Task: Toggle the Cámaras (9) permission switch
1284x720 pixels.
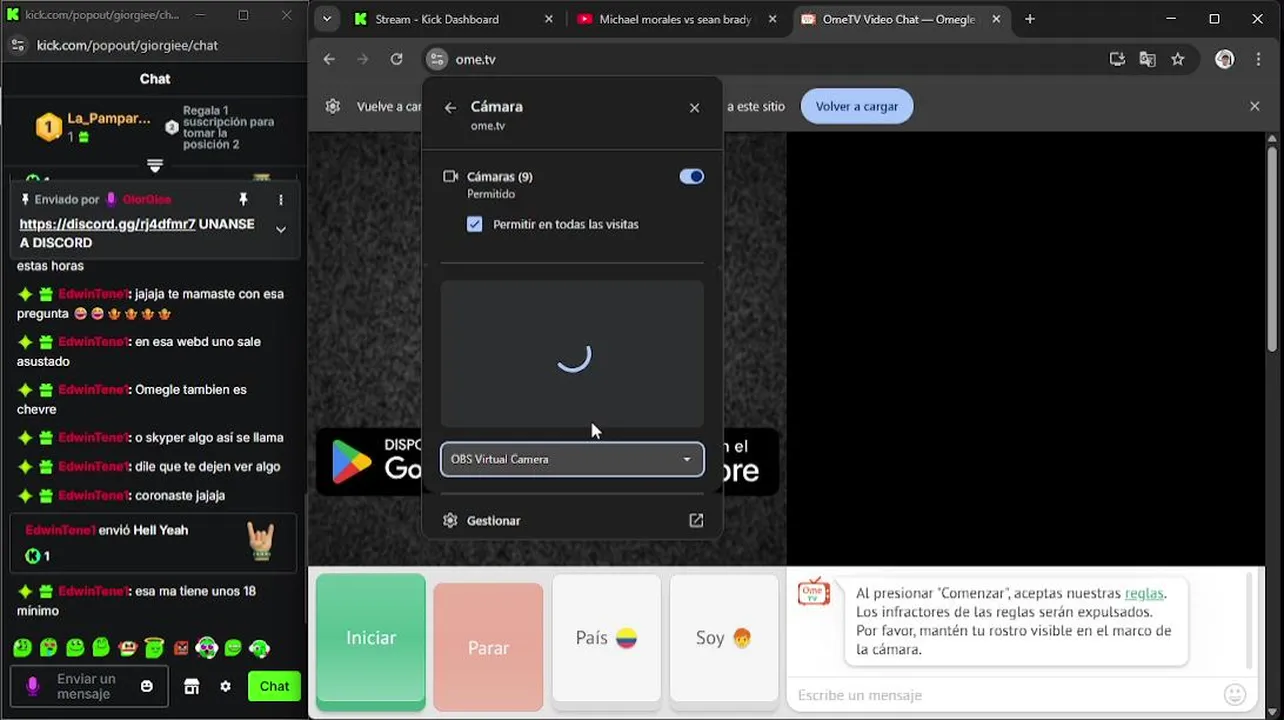Action: 691,176
